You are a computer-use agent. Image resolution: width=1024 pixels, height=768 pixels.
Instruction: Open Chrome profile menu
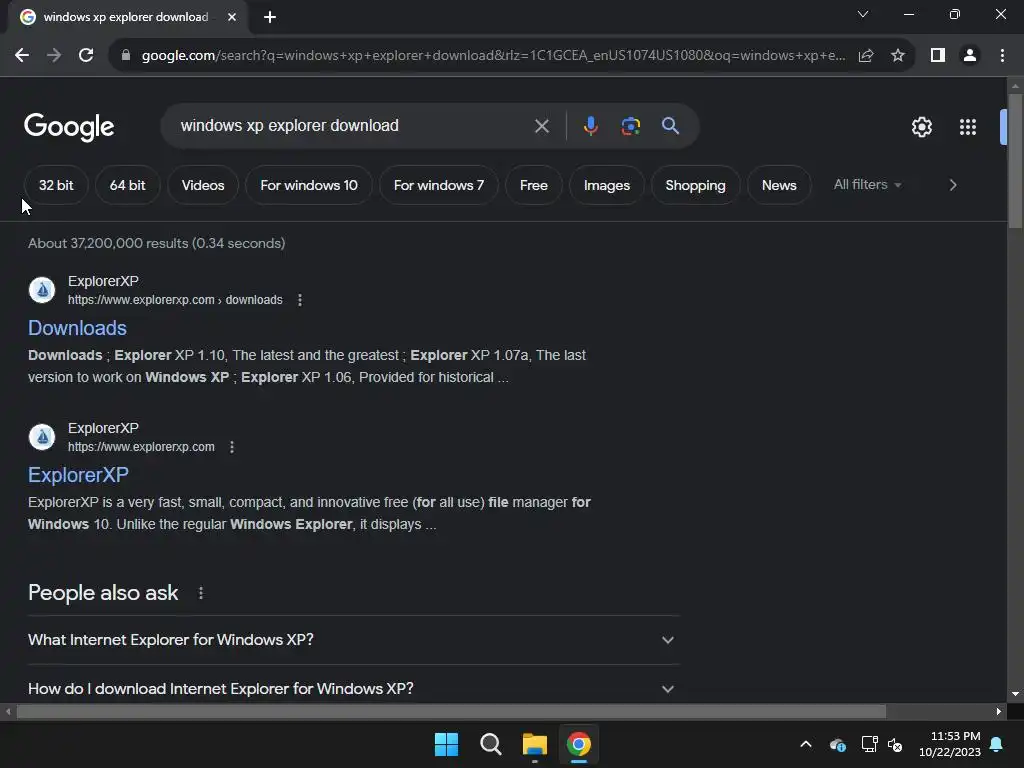(970, 56)
